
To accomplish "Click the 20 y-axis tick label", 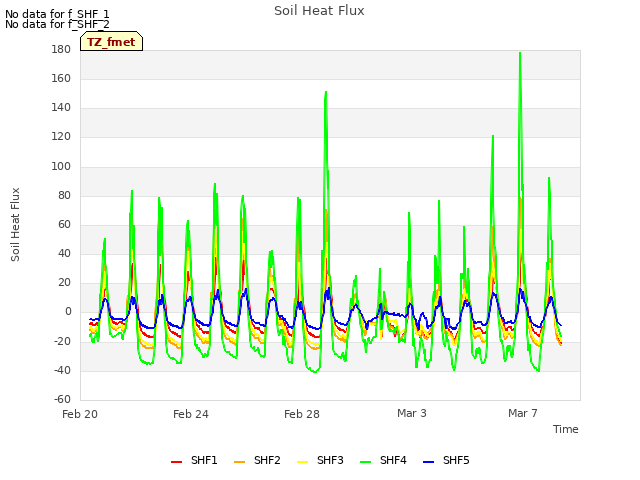I will tap(64, 282).
